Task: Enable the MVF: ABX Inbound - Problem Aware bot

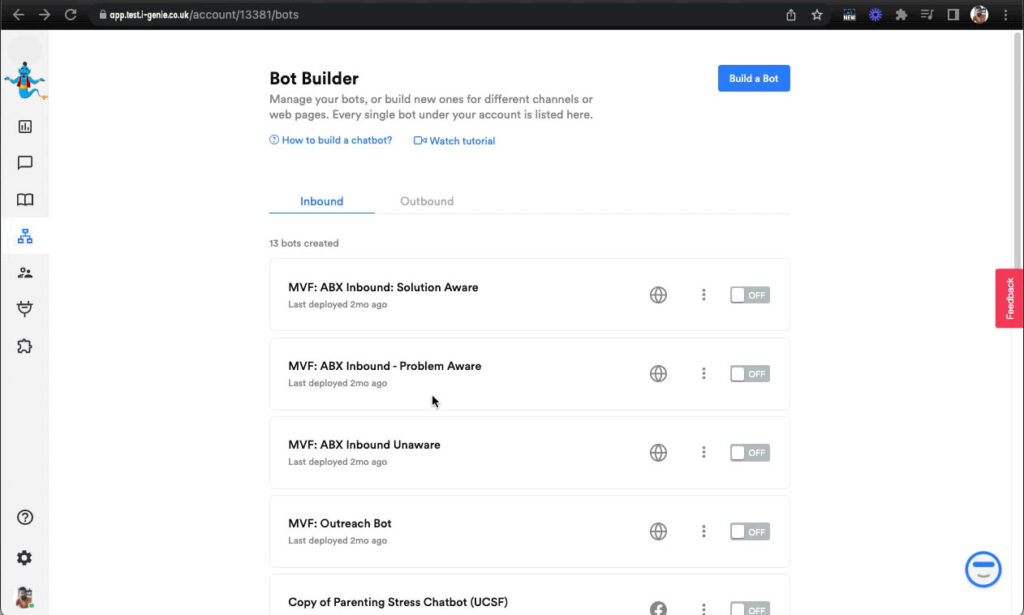Action: pos(749,374)
